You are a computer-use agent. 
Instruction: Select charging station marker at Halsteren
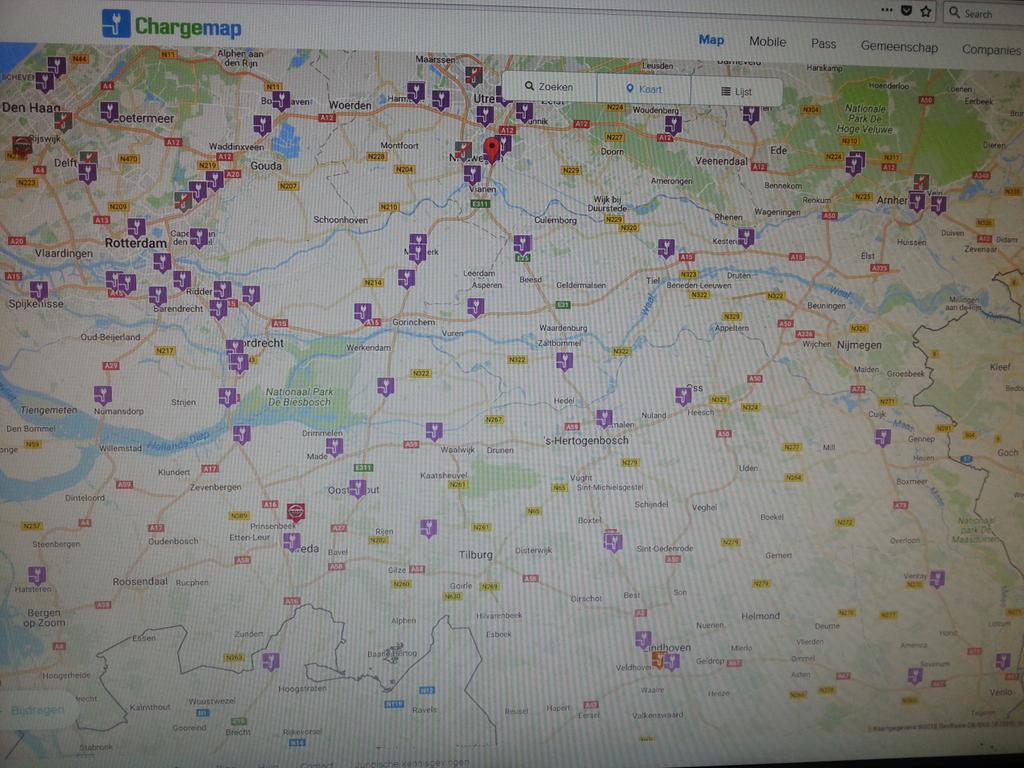click(37, 575)
